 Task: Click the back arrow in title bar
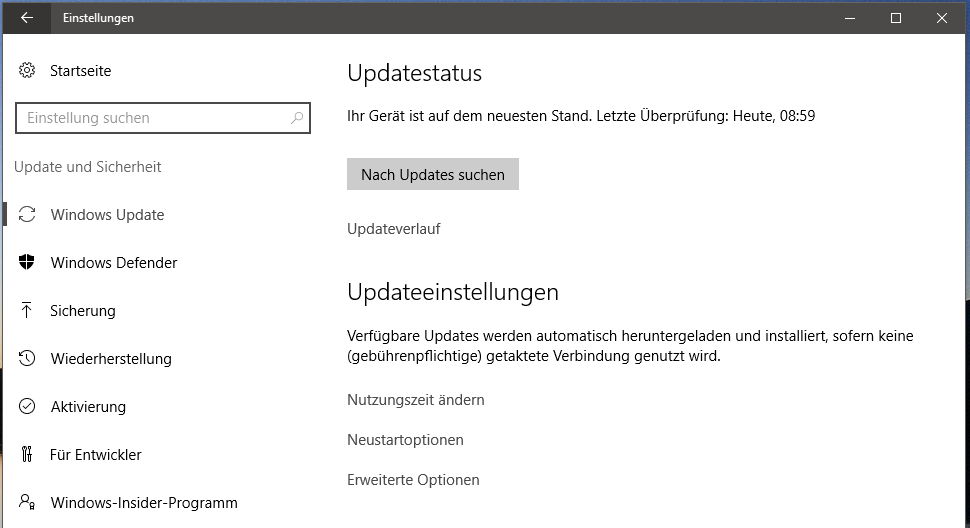click(x=27, y=17)
